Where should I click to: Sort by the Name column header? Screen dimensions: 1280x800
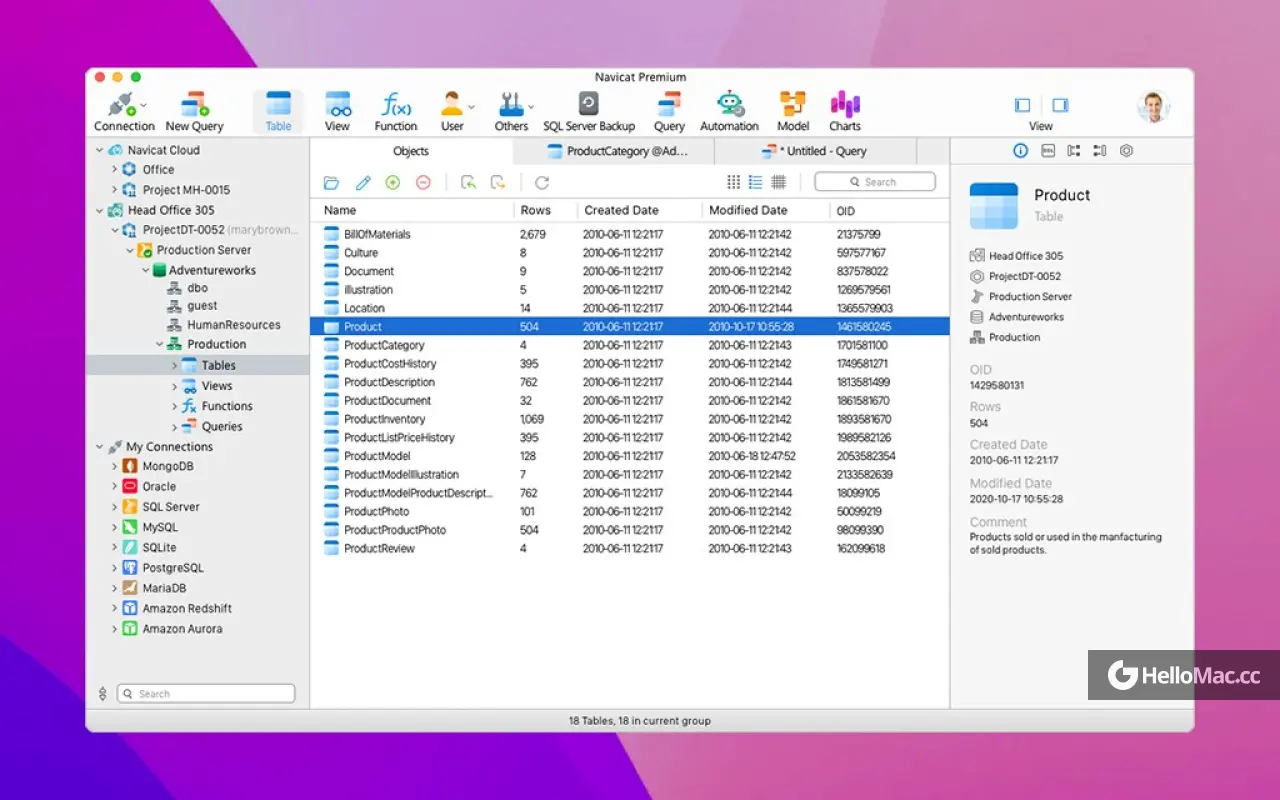click(x=412, y=211)
